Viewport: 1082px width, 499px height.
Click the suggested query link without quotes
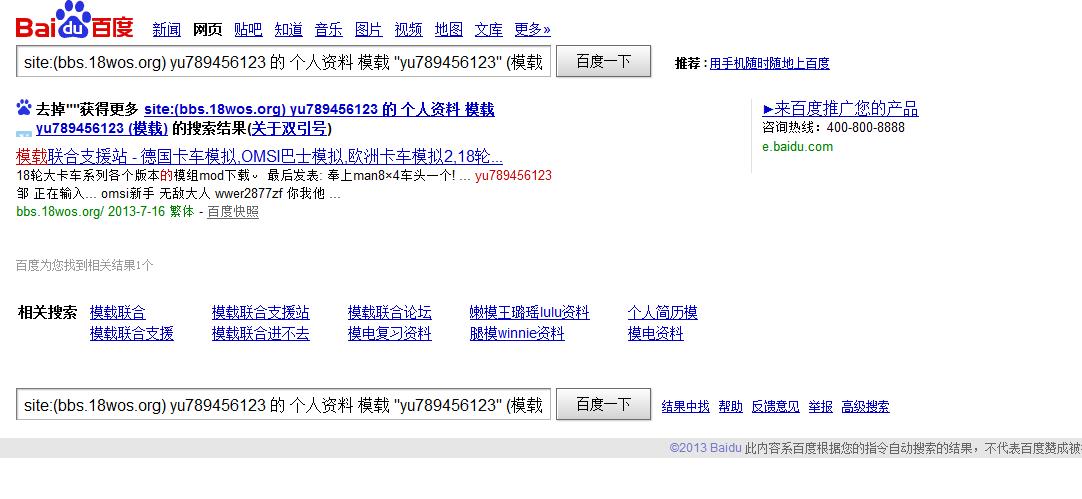point(319,109)
